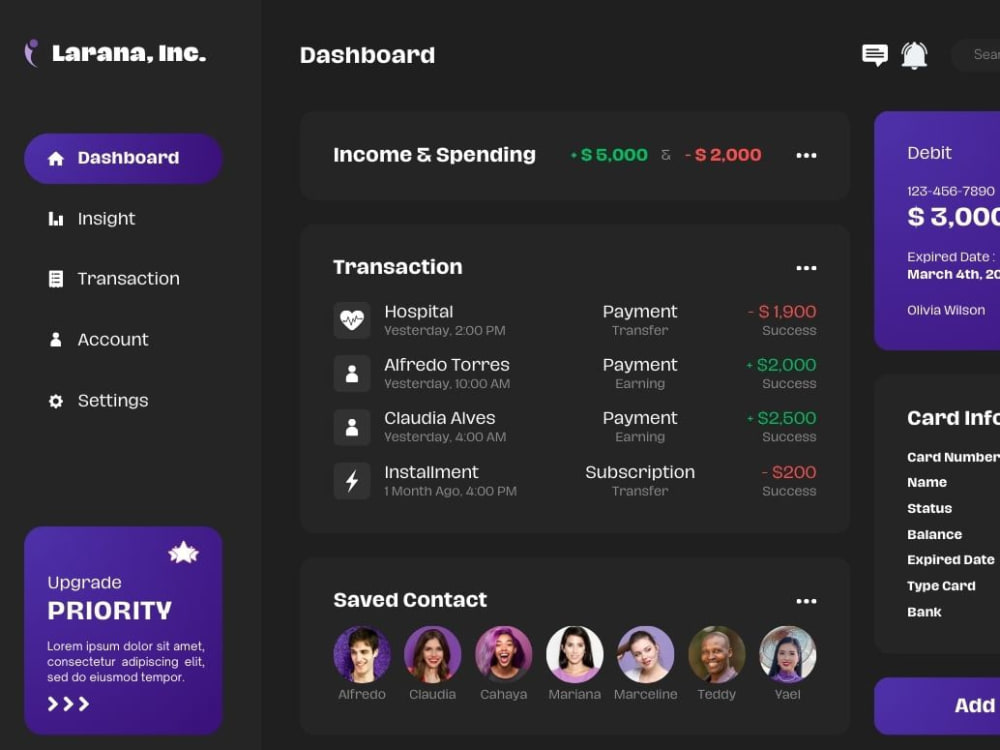
Task: Click the gear Settings sidebar icon
Action: coord(55,401)
